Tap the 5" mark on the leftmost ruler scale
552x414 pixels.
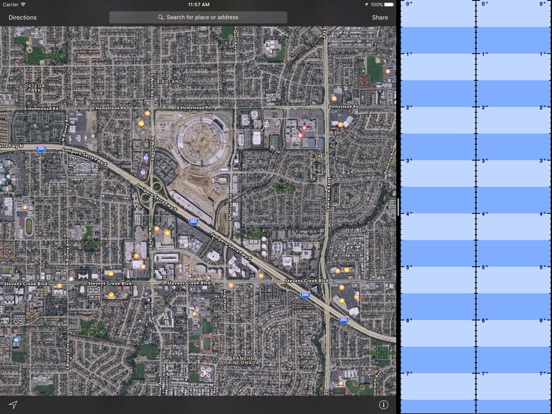pos(409,268)
